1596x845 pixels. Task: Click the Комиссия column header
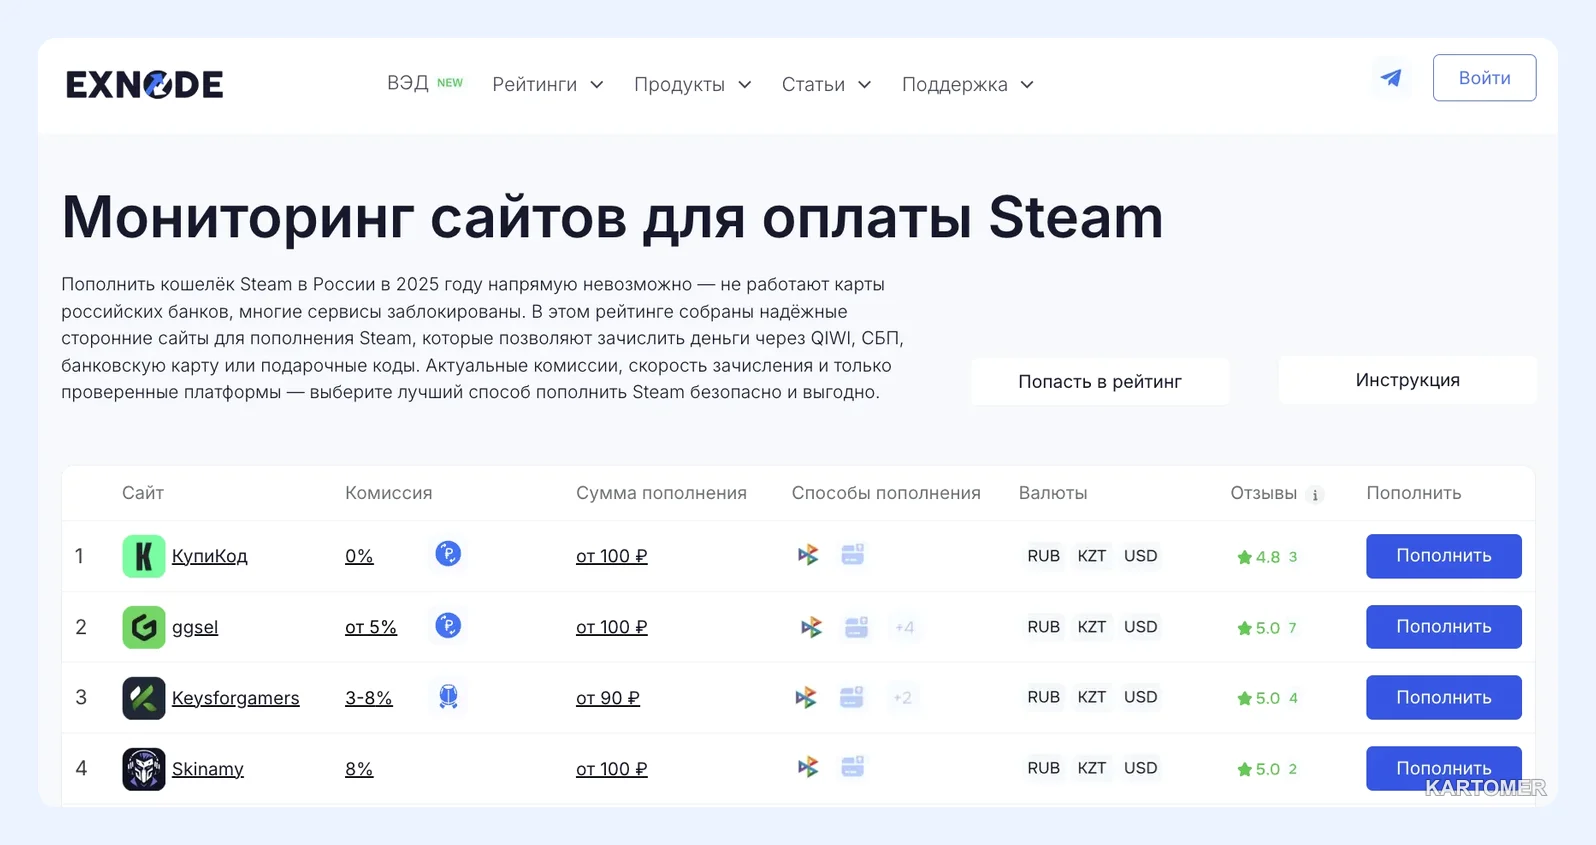coord(389,493)
